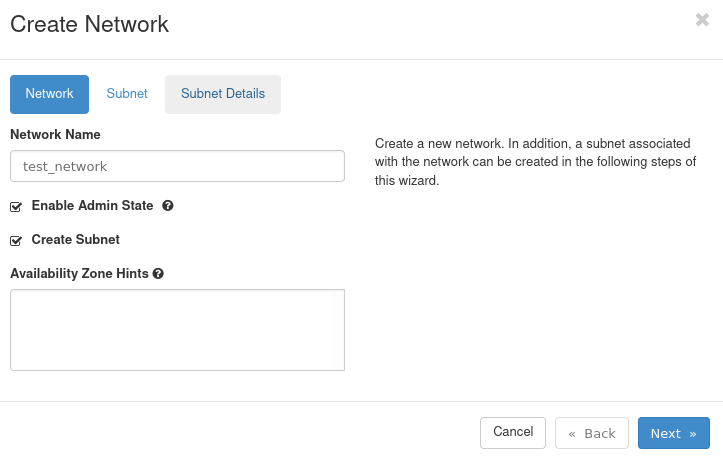Viewport: 723px width, 461px height.
Task: Click the Create Network dialog title
Action: [89, 24]
